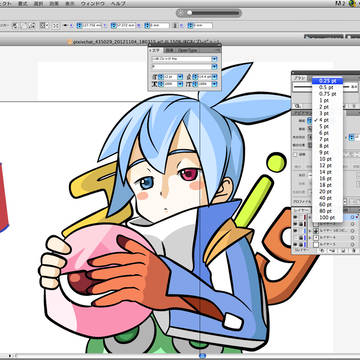Open the font family dropdown in character panel
This screenshot has width=360, height=360.
pos(214,59)
